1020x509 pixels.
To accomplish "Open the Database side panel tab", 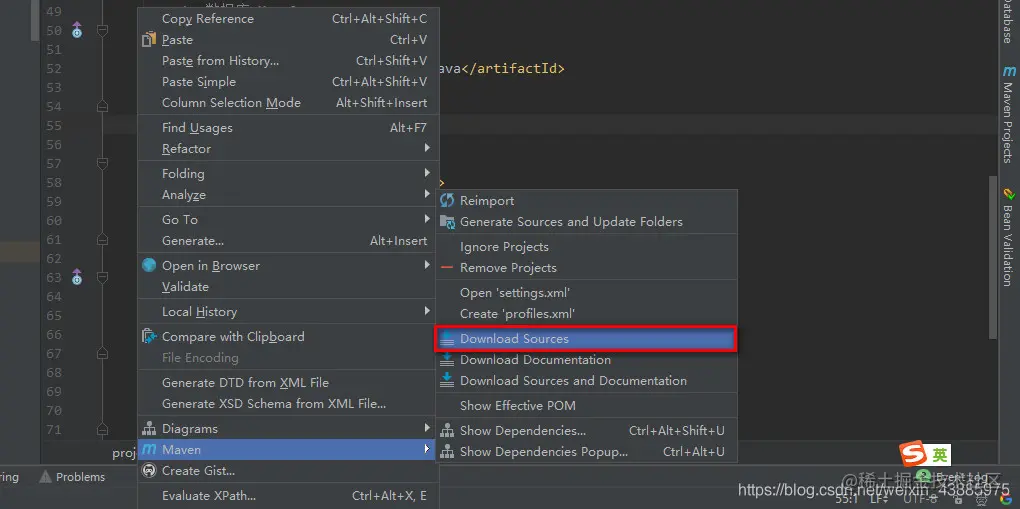I will [x=1007, y=23].
